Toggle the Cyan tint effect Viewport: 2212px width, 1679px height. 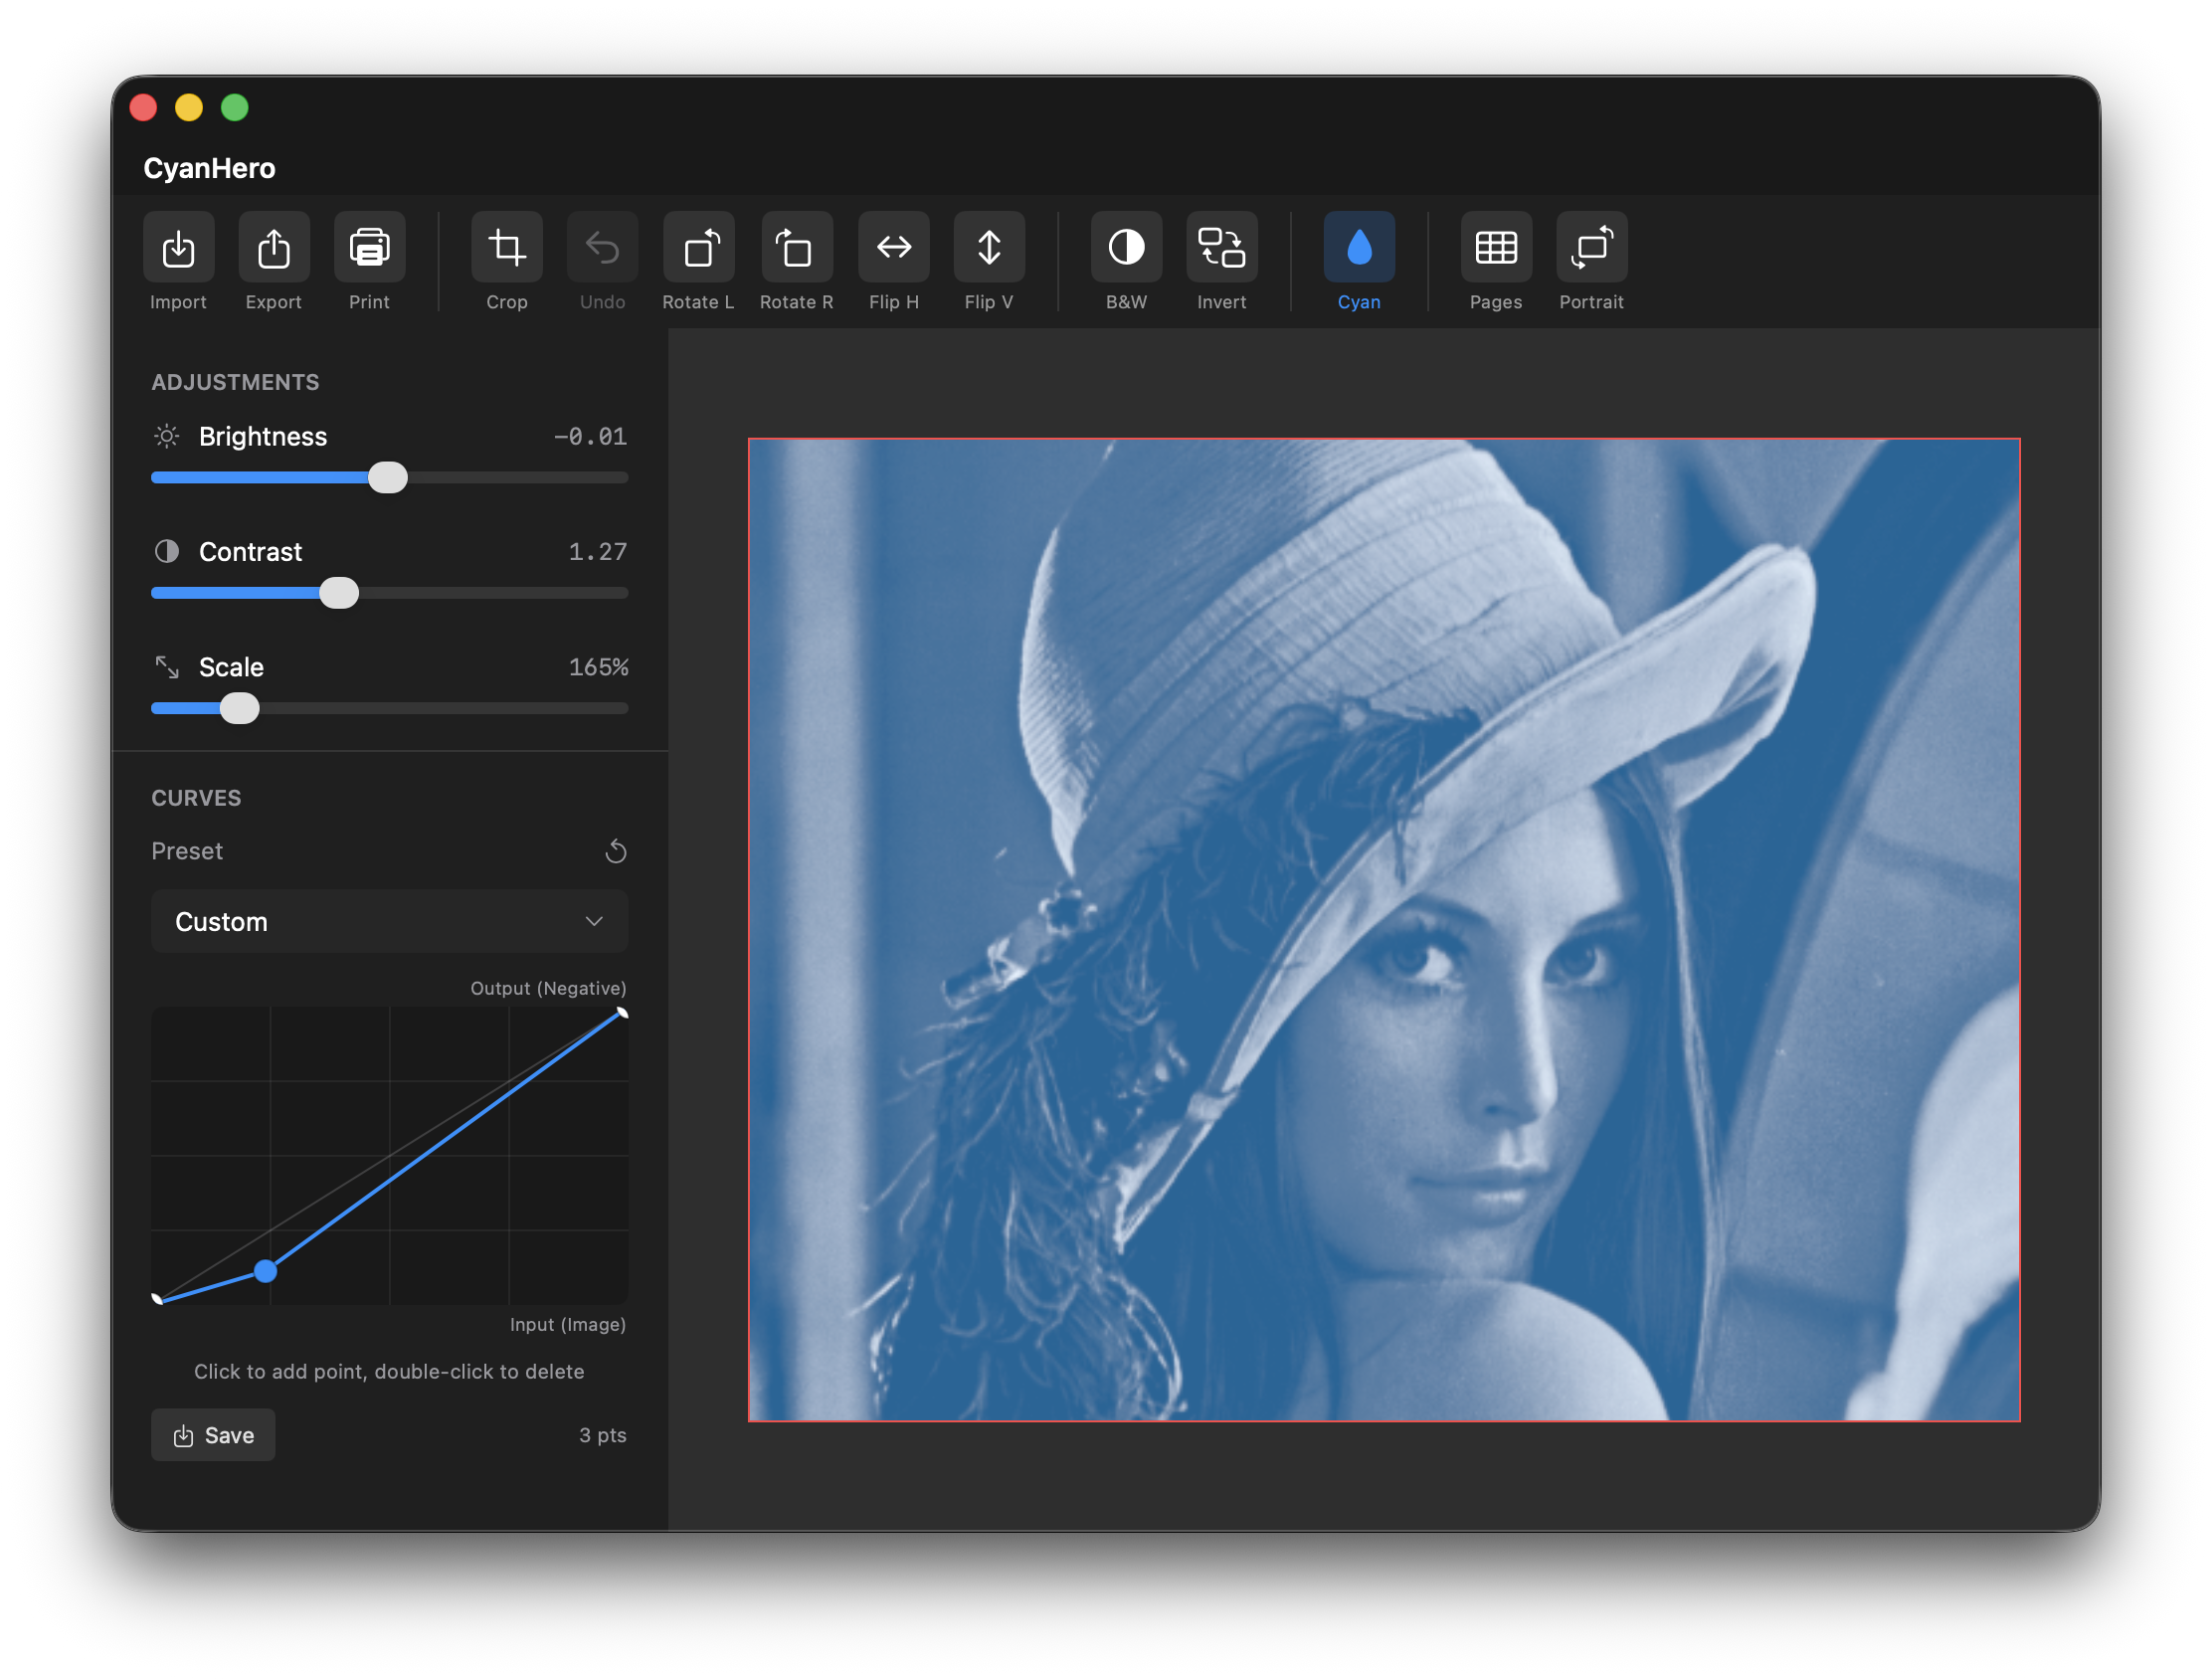1359,248
